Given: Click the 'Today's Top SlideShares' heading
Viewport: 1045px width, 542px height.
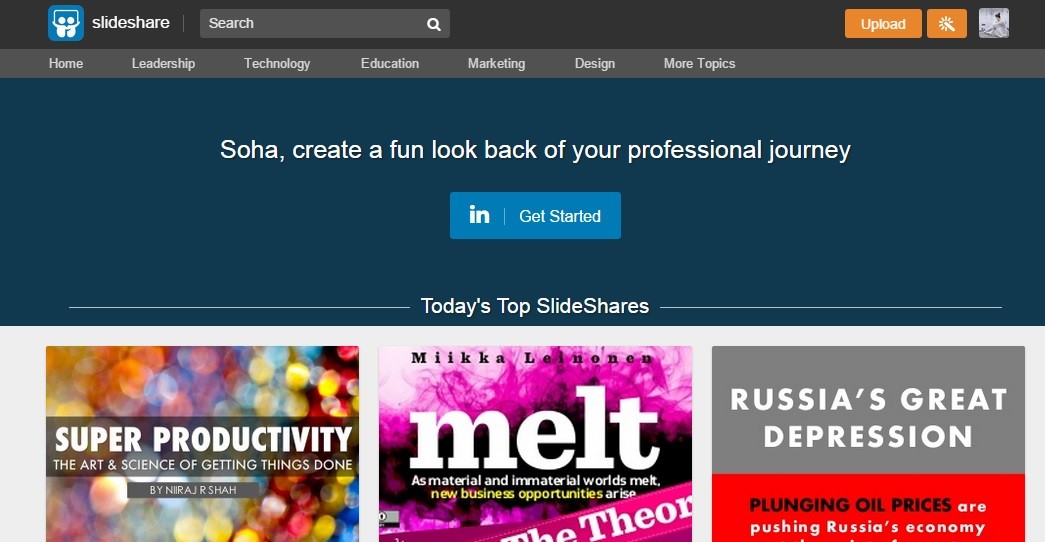Looking at the screenshot, I should [x=534, y=306].
